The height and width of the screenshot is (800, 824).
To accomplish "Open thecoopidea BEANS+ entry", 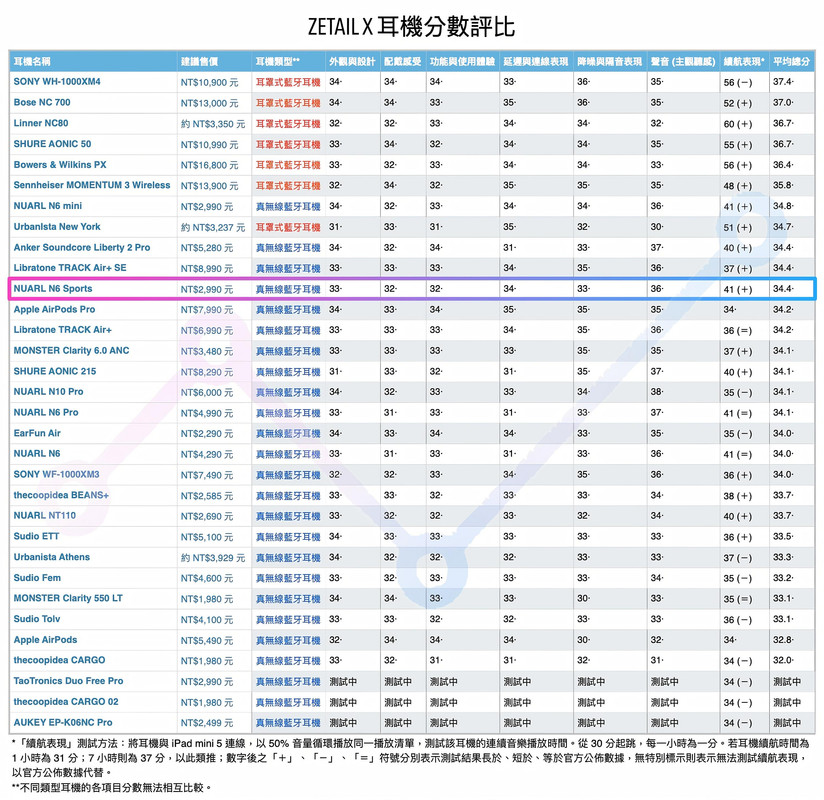I will click(x=61, y=495).
